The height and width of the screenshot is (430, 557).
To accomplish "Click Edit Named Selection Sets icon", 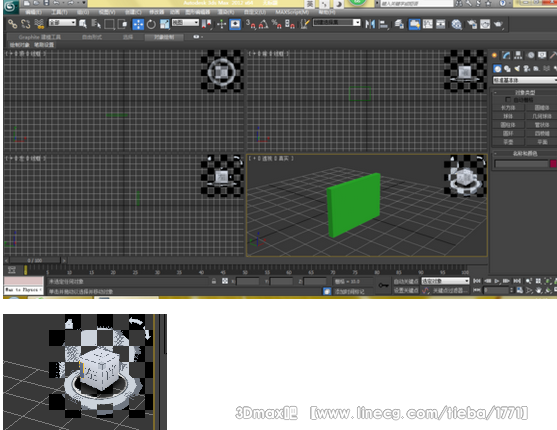I will 304,24.
